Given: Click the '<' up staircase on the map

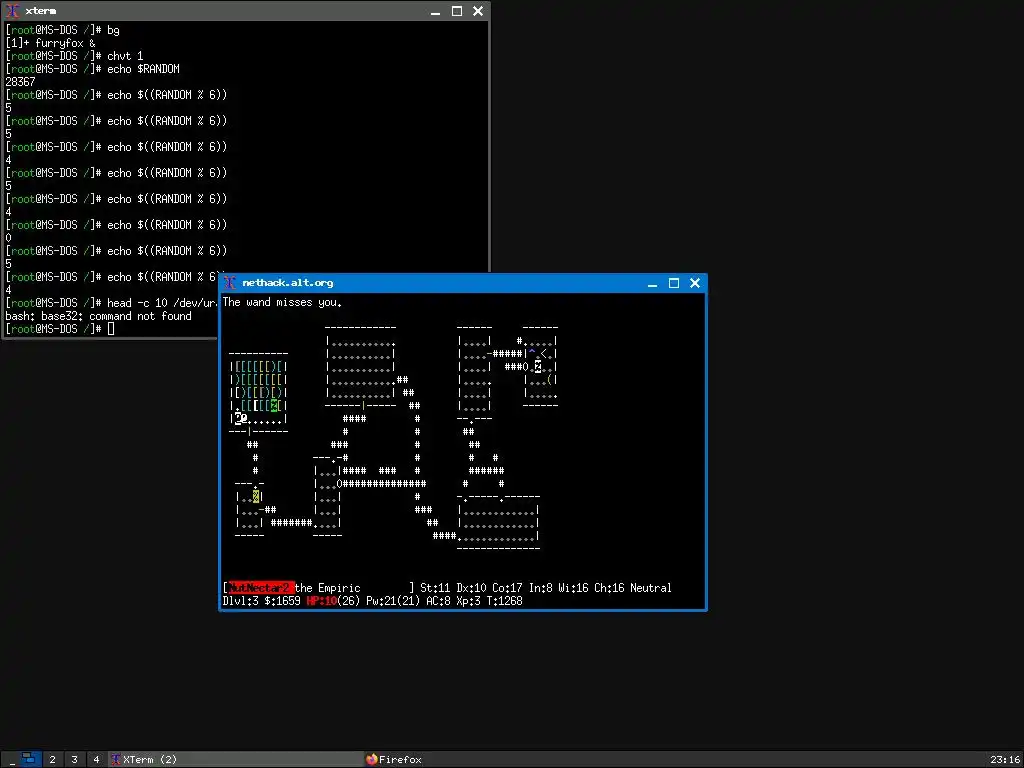Looking at the screenshot, I should pyautogui.click(x=543, y=354).
